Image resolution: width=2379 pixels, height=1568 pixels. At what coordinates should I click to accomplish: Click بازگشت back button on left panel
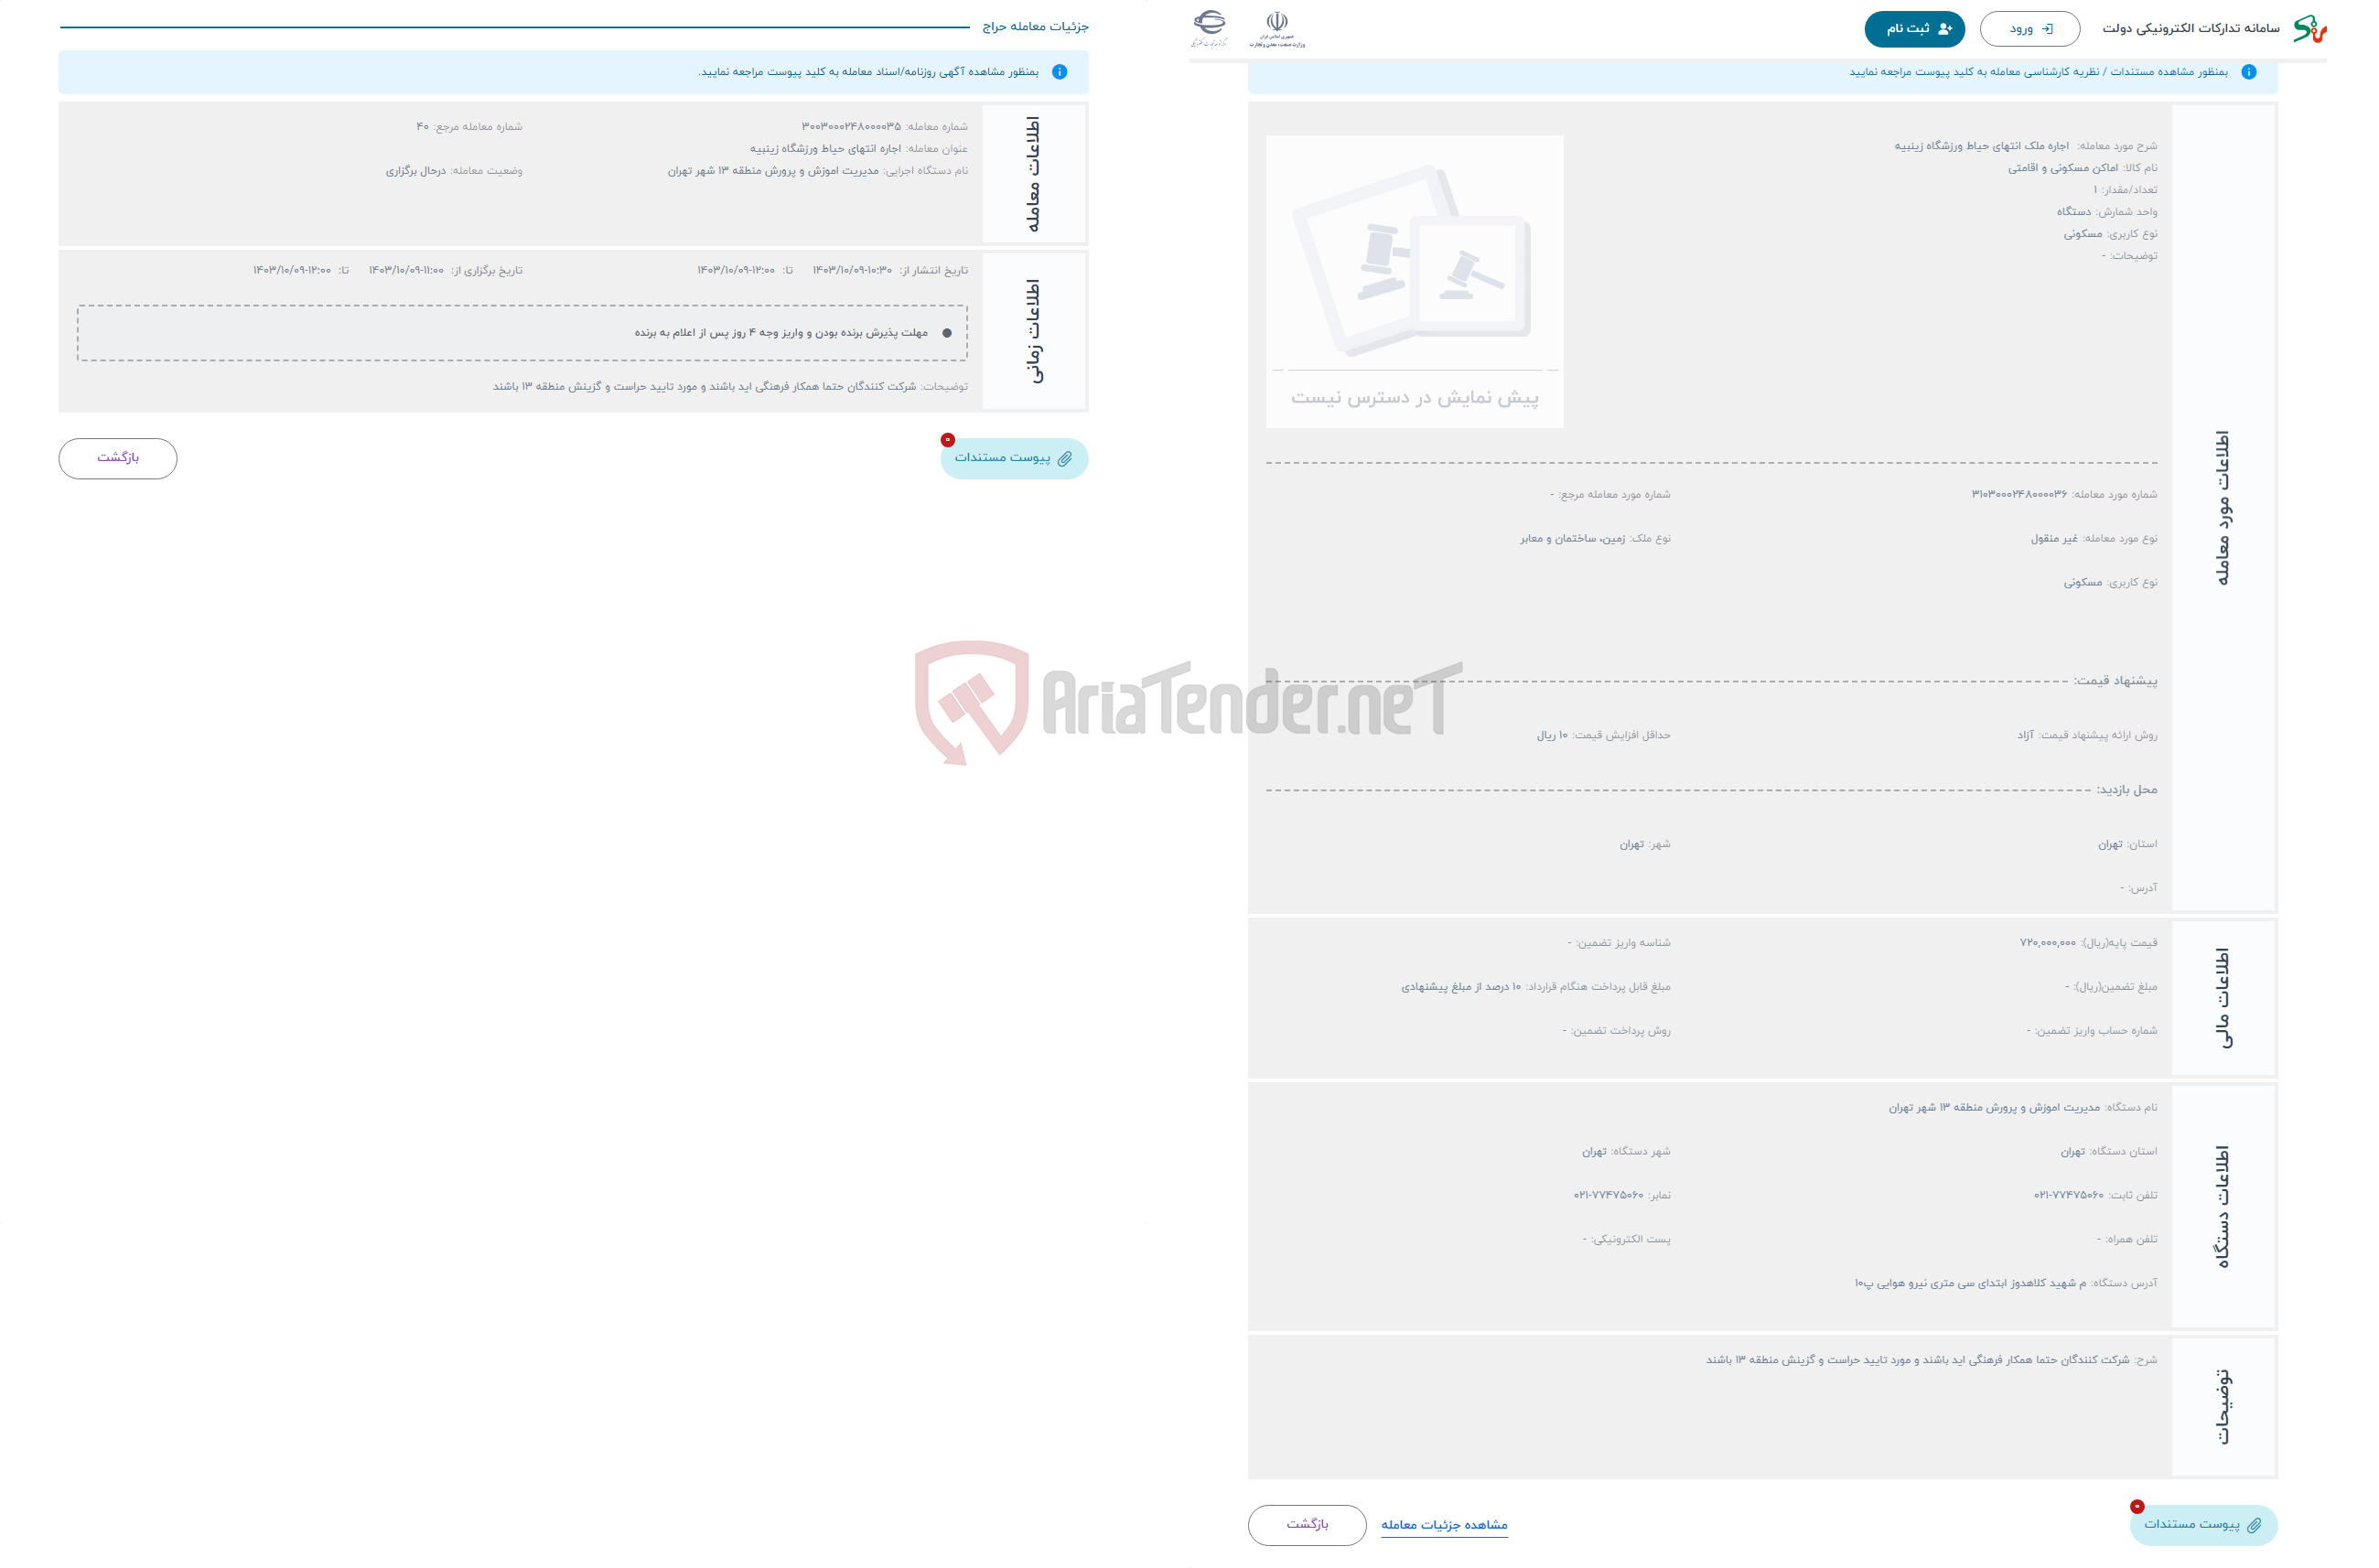click(119, 458)
